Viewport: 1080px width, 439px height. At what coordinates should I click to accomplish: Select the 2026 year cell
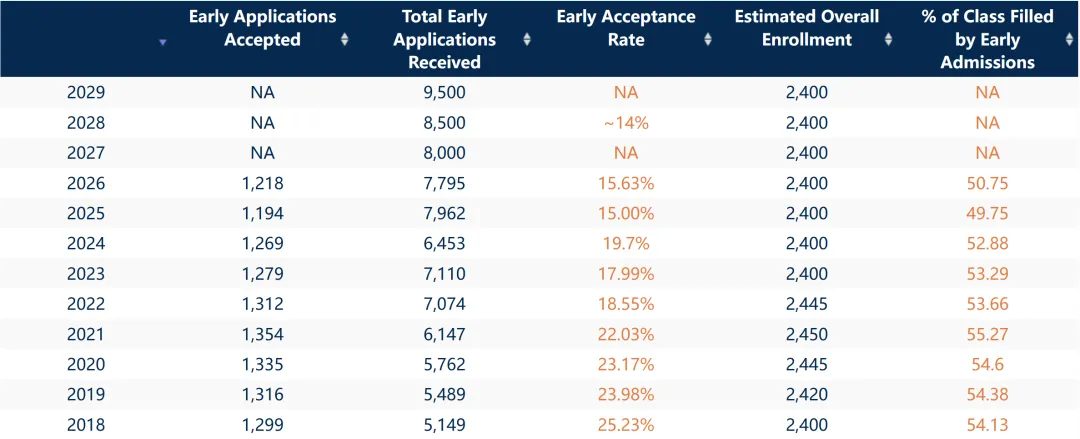tap(86, 183)
